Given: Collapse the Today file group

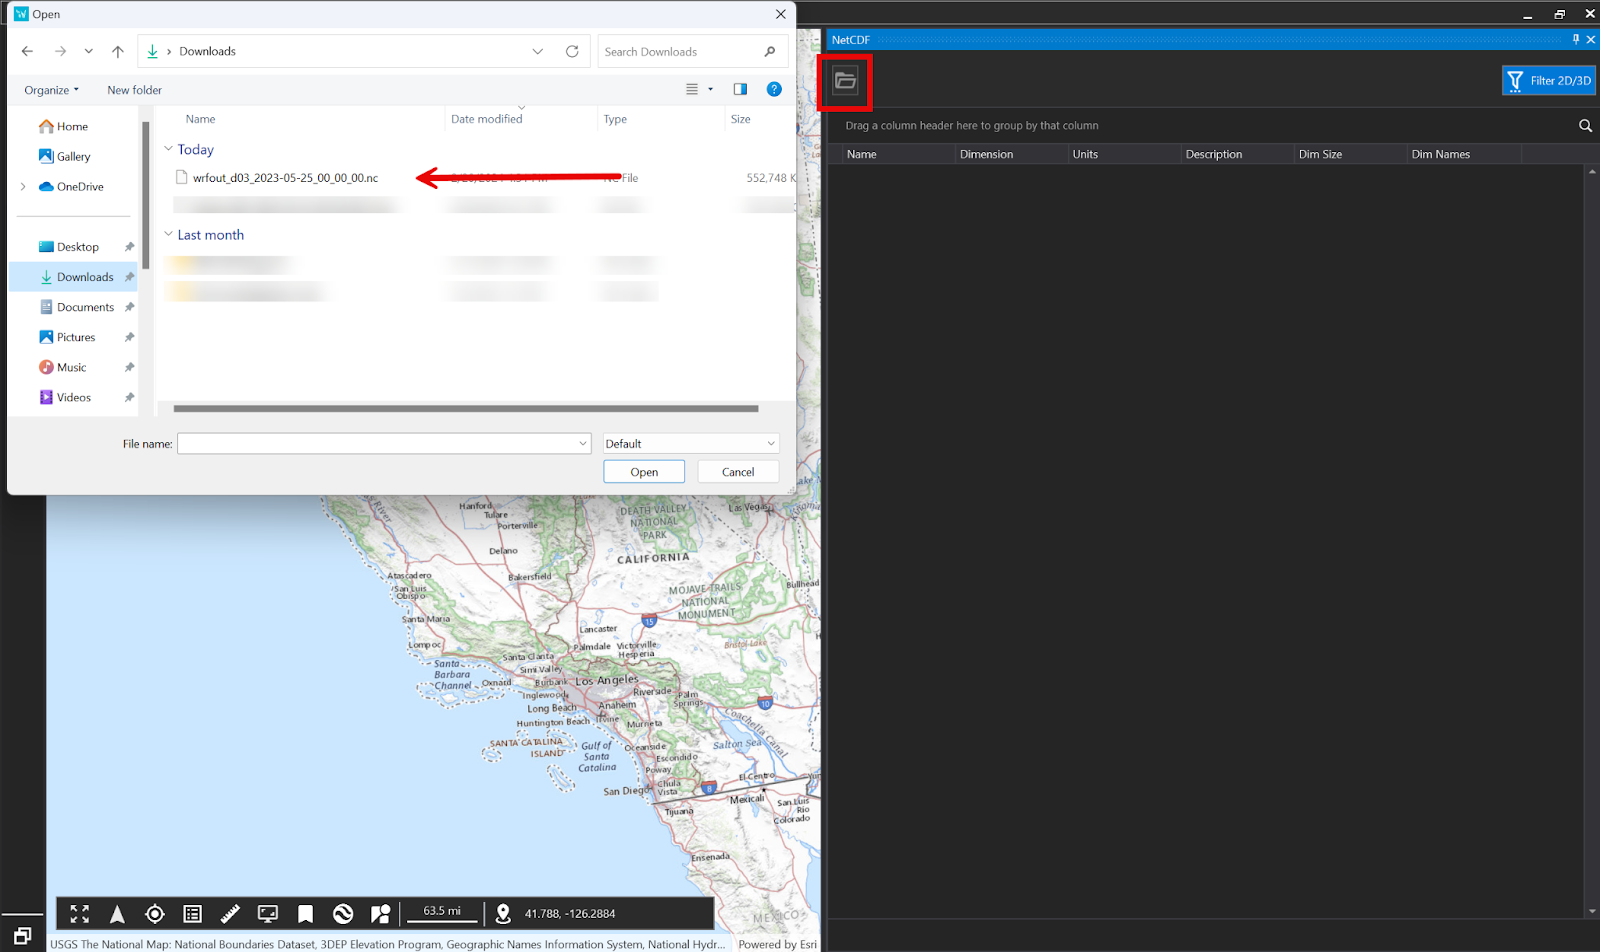Looking at the screenshot, I should [168, 150].
